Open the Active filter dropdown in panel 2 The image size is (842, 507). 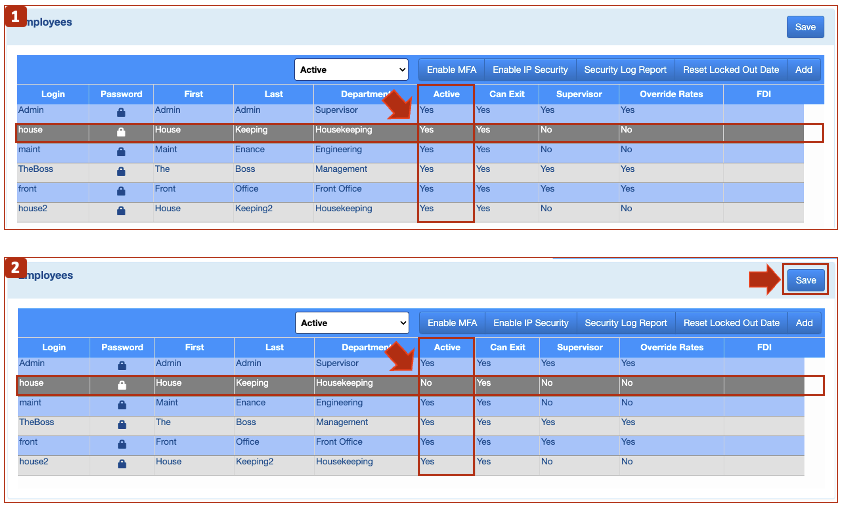[x=352, y=323]
